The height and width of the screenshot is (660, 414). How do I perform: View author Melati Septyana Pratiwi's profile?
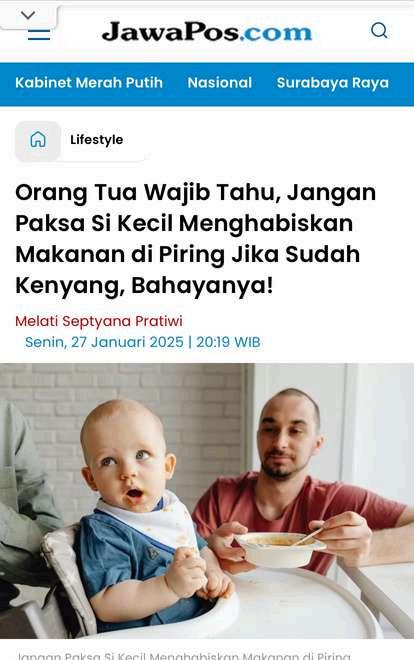coord(99,321)
